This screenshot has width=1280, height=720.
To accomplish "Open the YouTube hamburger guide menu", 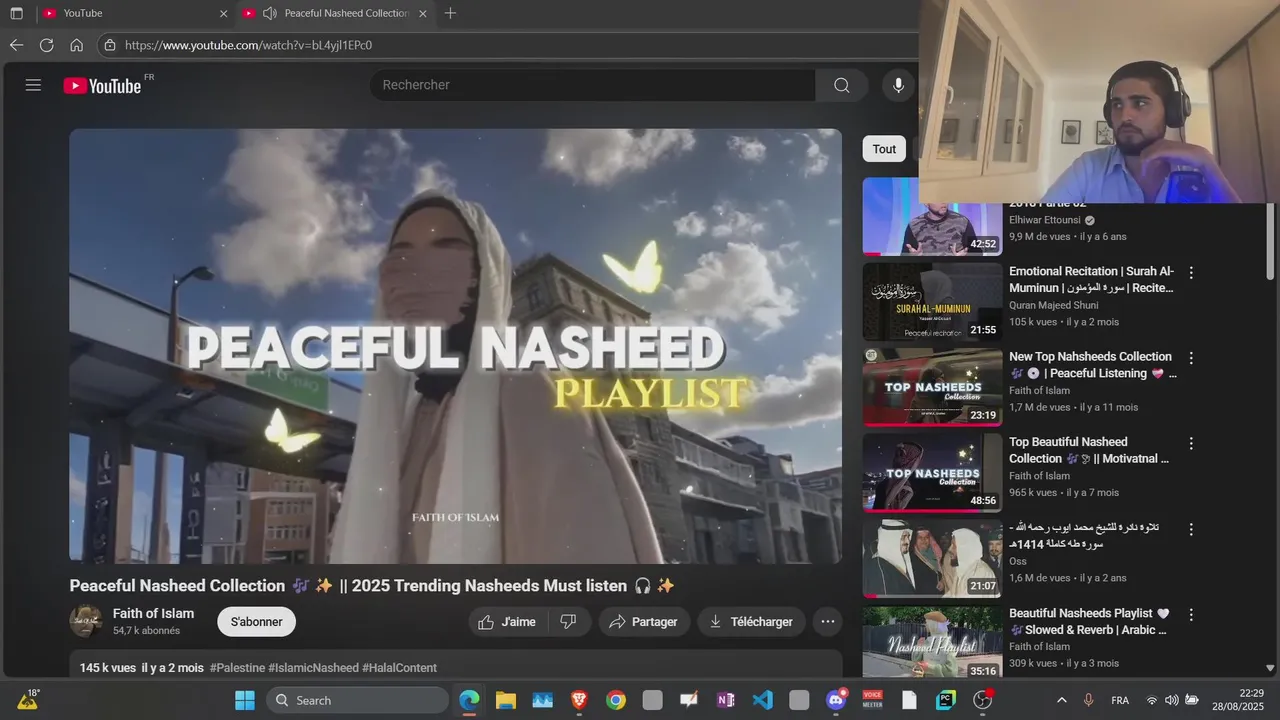I will click(x=33, y=85).
